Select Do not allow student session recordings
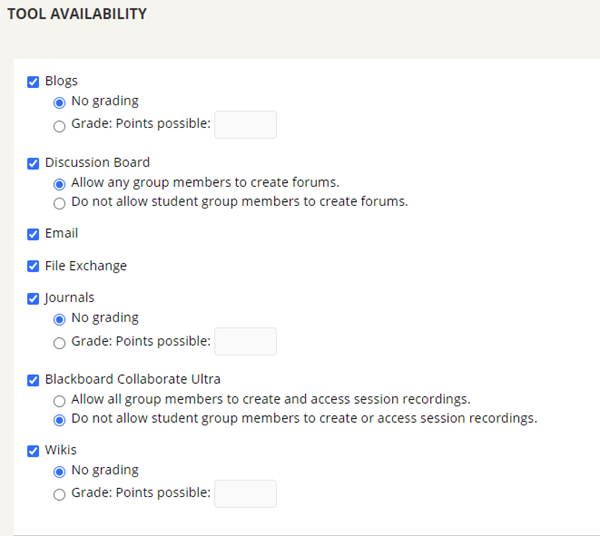This screenshot has width=600, height=536. coord(59,420)
